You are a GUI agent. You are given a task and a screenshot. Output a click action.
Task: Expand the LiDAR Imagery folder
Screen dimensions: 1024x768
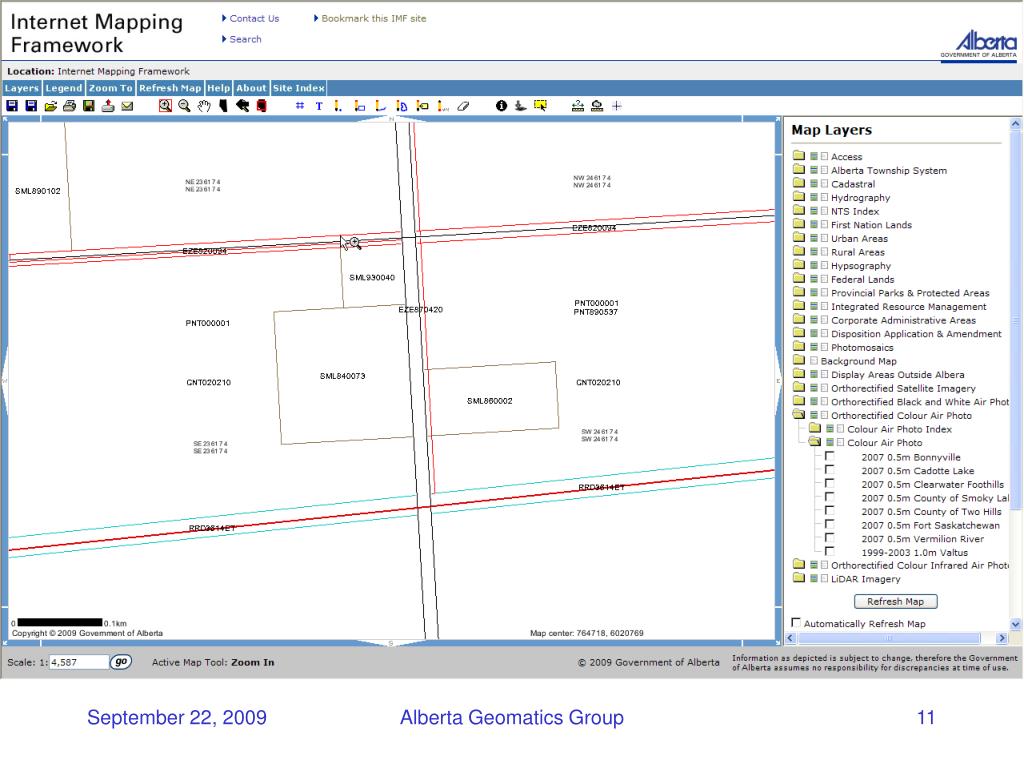click(x=799, y=579)
